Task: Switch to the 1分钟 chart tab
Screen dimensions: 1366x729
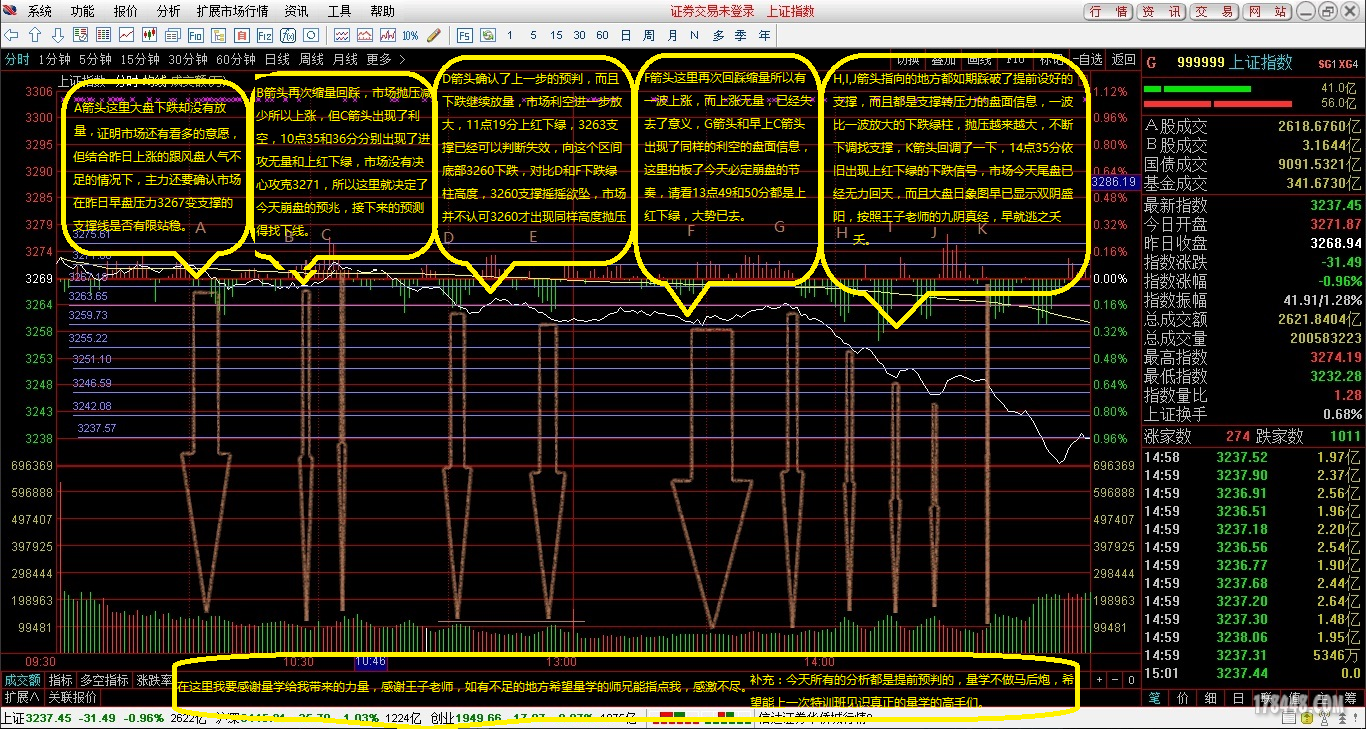Action: [x=54, y=59]
